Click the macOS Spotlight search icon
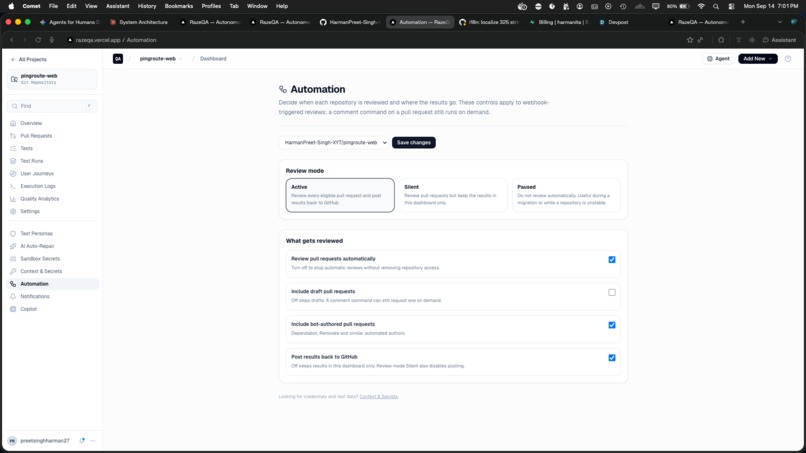Viewport: 806px width, 453px height. (x=716, y=7)
